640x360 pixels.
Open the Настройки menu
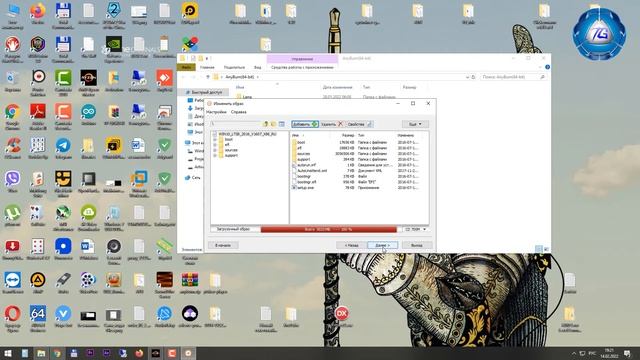tap(216, 112)
